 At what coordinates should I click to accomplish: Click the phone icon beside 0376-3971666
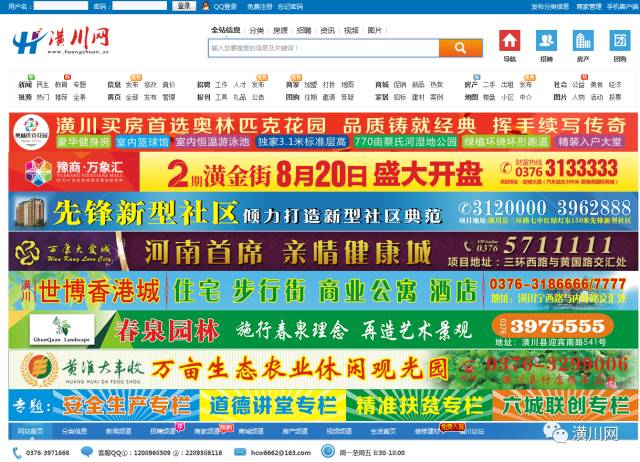pos(17,453)
